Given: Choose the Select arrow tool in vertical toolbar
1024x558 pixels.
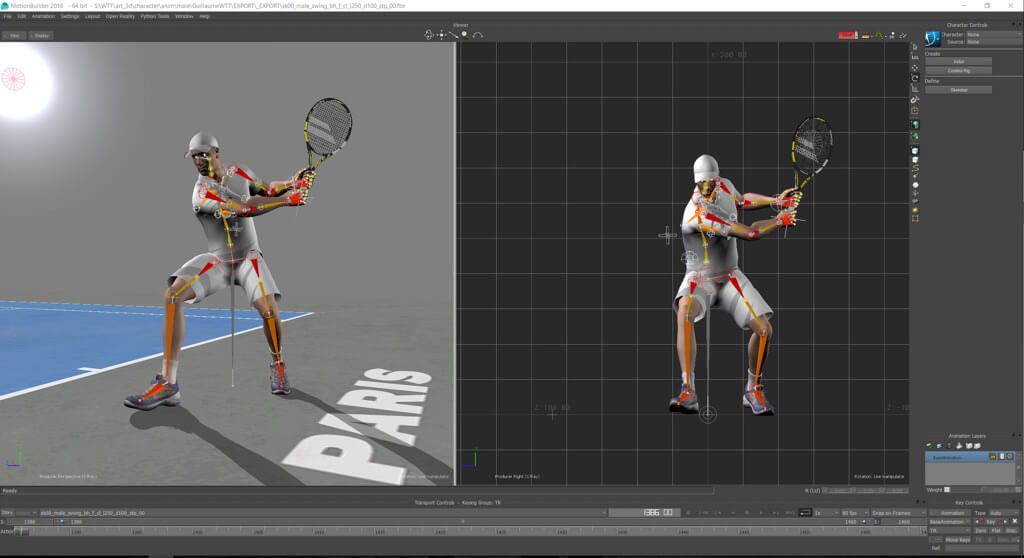Looking at the screenshot, I should [x=915, y=47].
